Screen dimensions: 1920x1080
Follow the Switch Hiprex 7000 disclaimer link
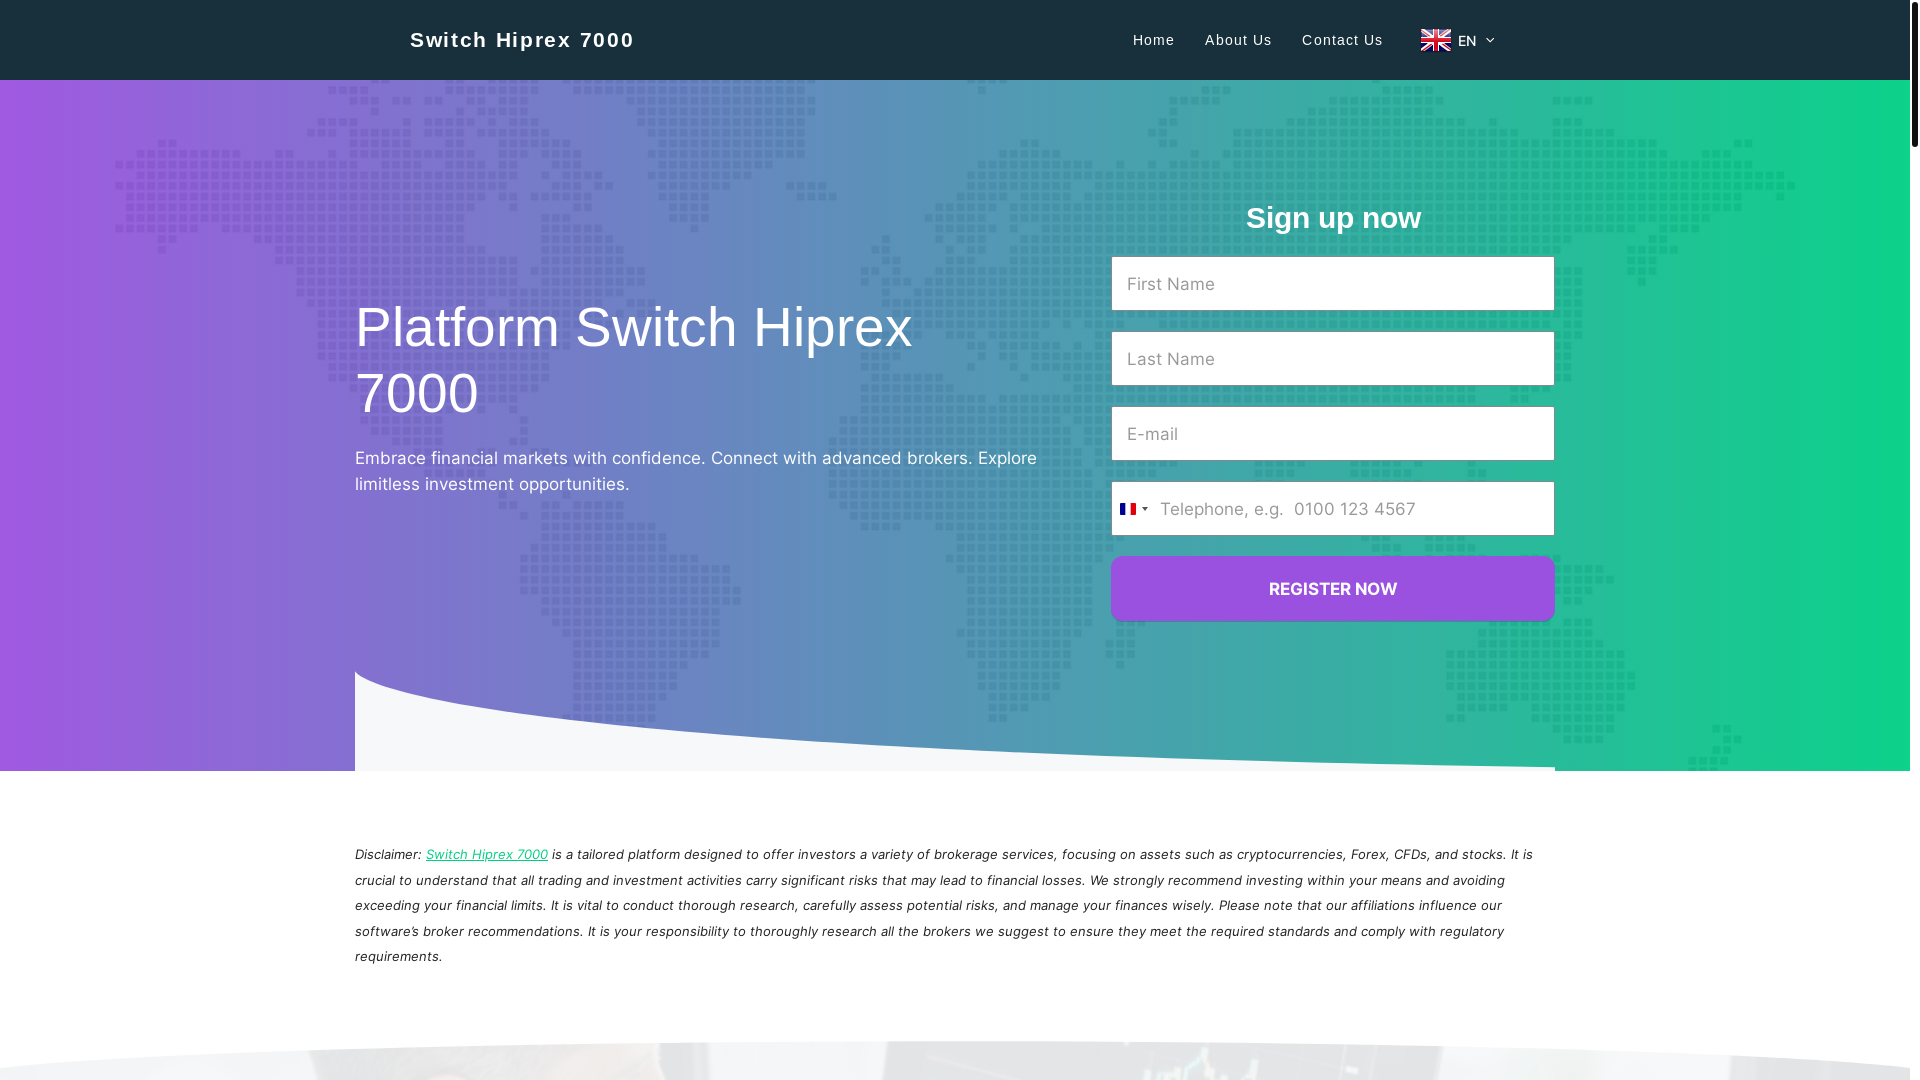coord(487,855)
